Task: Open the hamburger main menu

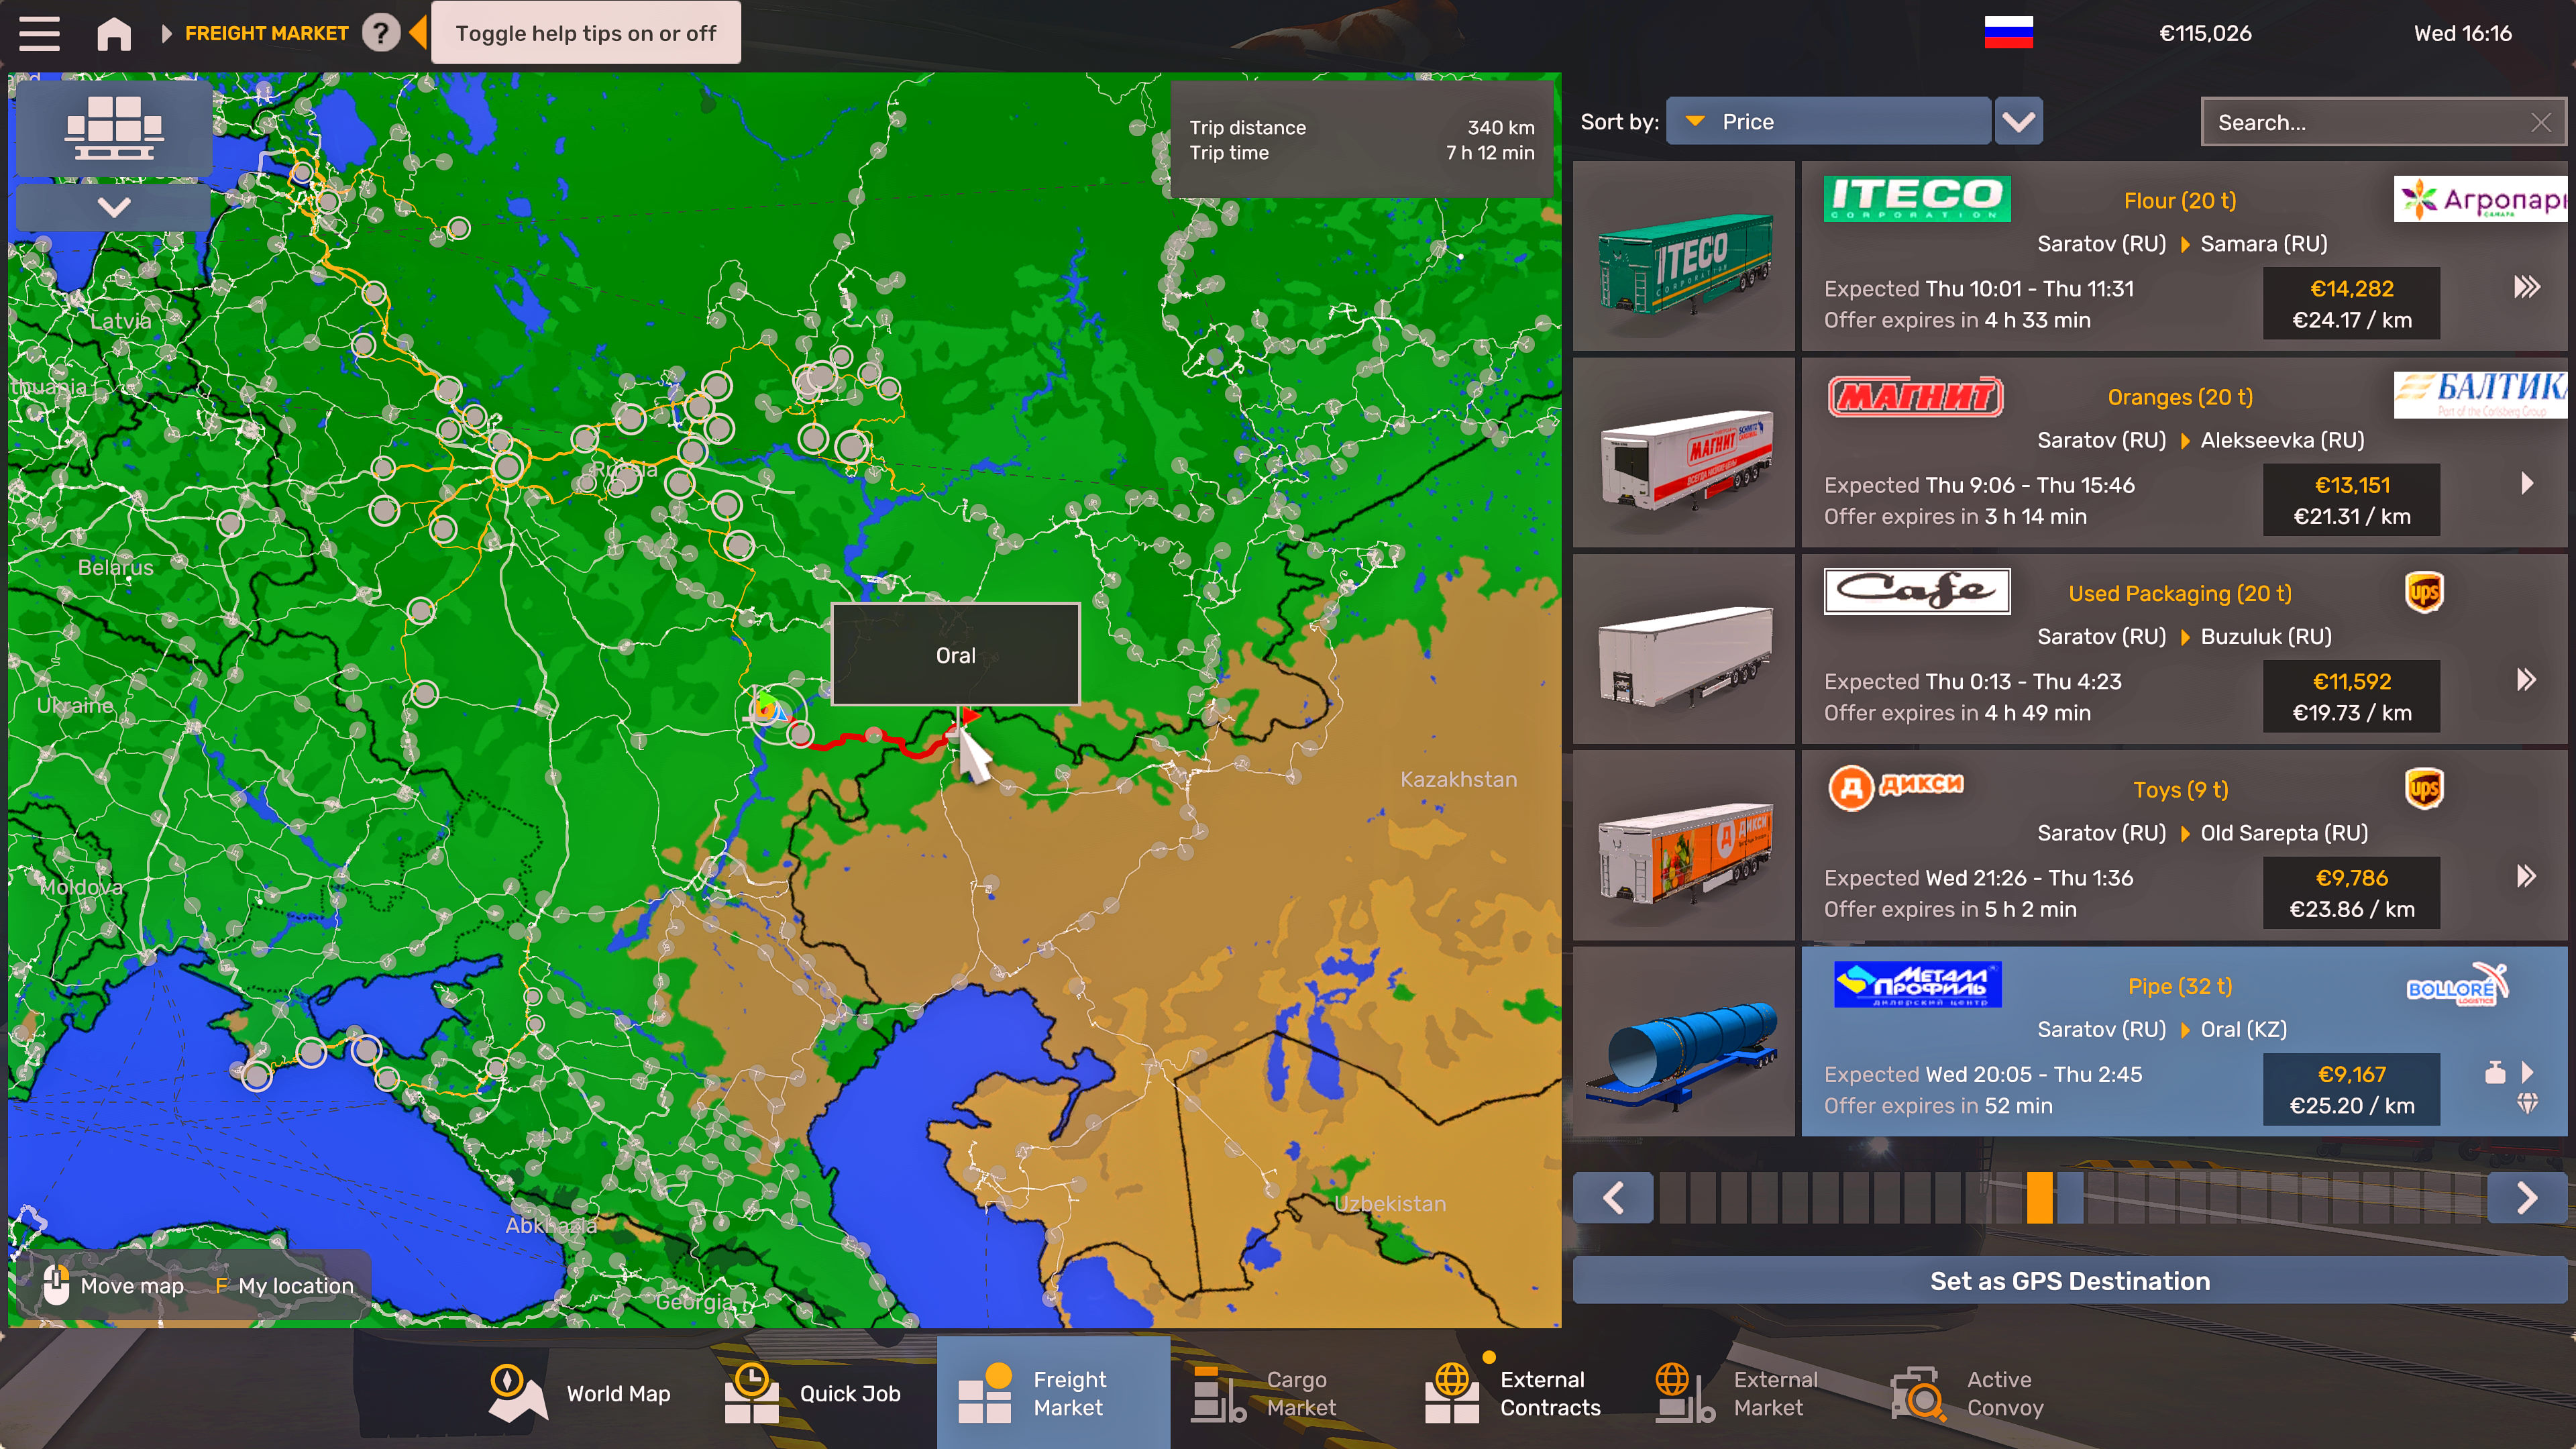Action: [x=39, y=33]
